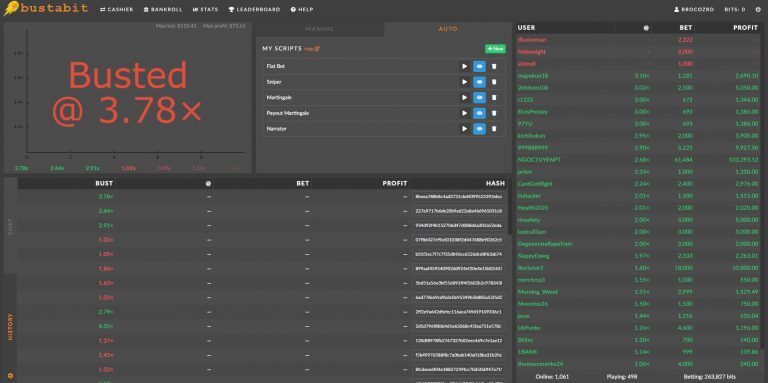Click the HASH column header in history
Screen dimensions: 768x383
tap(496, 184)
